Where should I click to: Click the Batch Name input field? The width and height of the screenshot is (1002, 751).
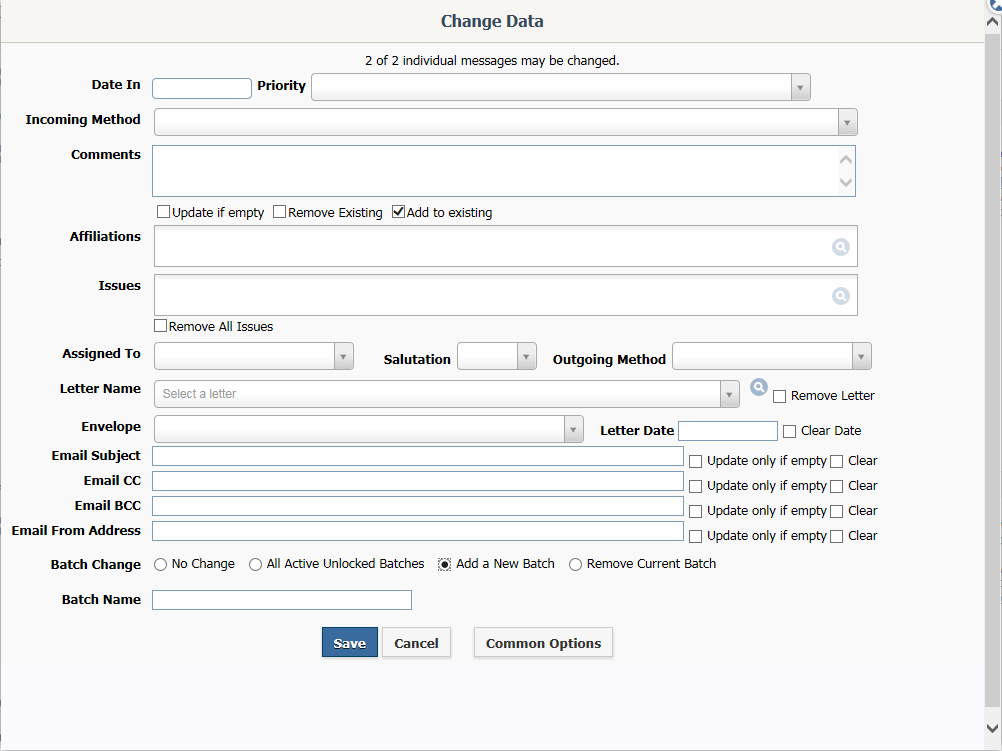(x=282, y=600)
